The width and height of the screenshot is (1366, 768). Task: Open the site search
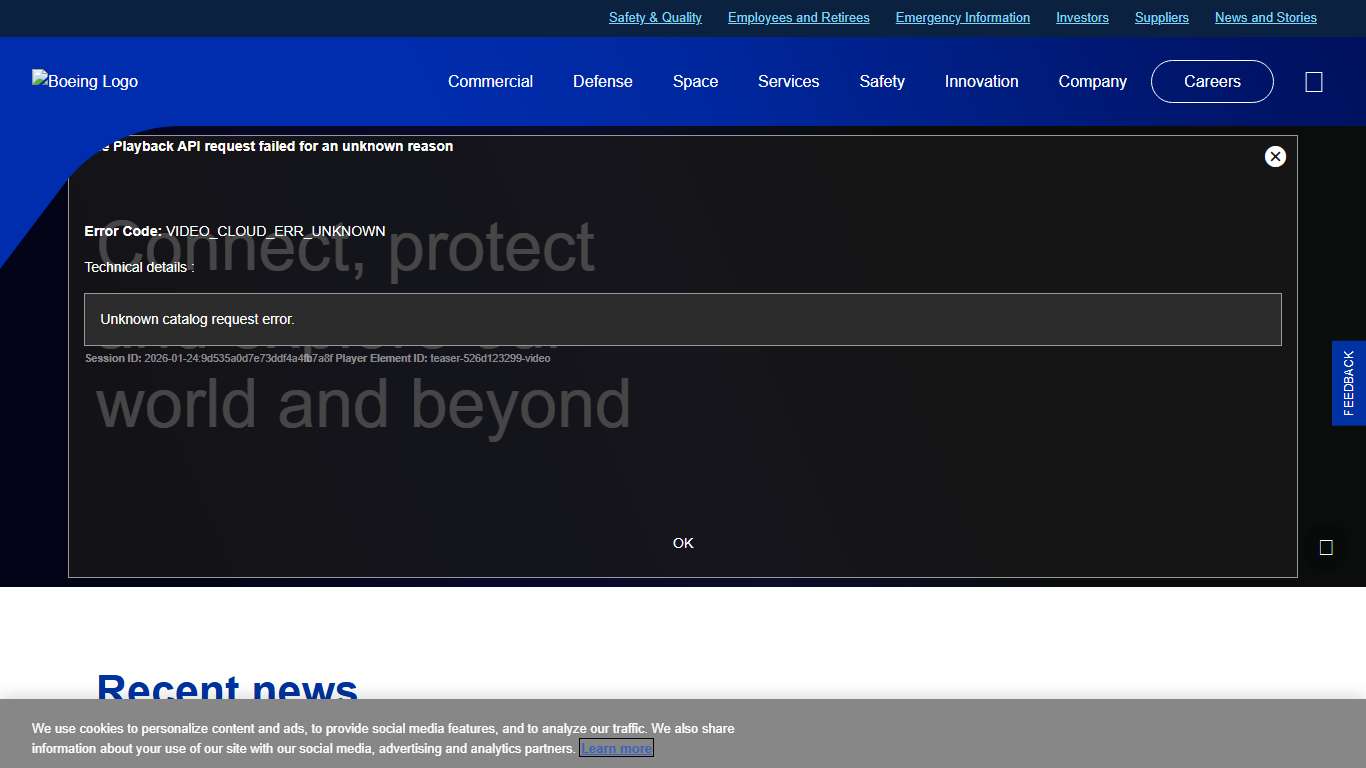point(1313,81)
